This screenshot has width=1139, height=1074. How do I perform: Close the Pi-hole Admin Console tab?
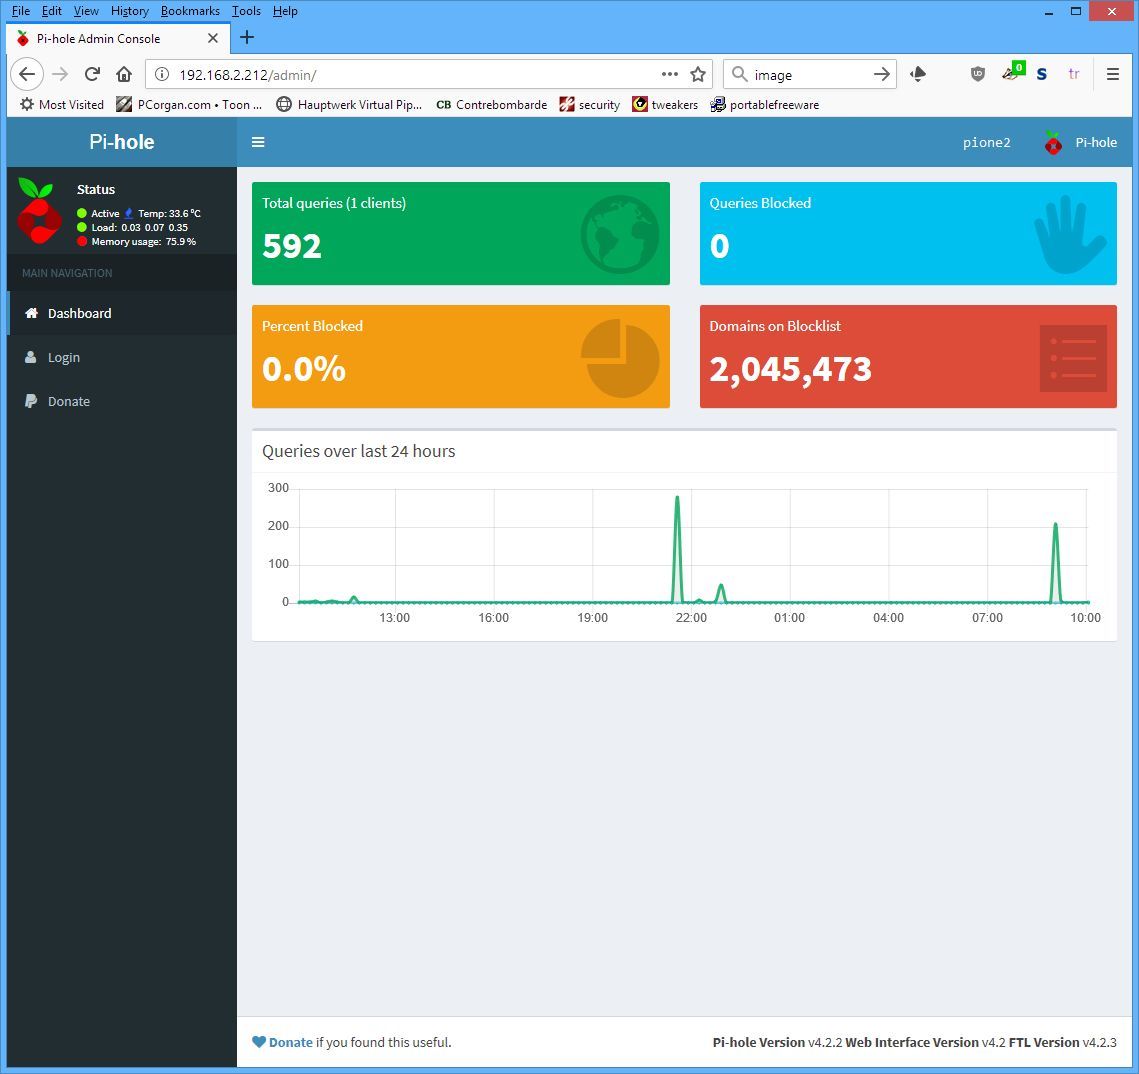(213, 38)
